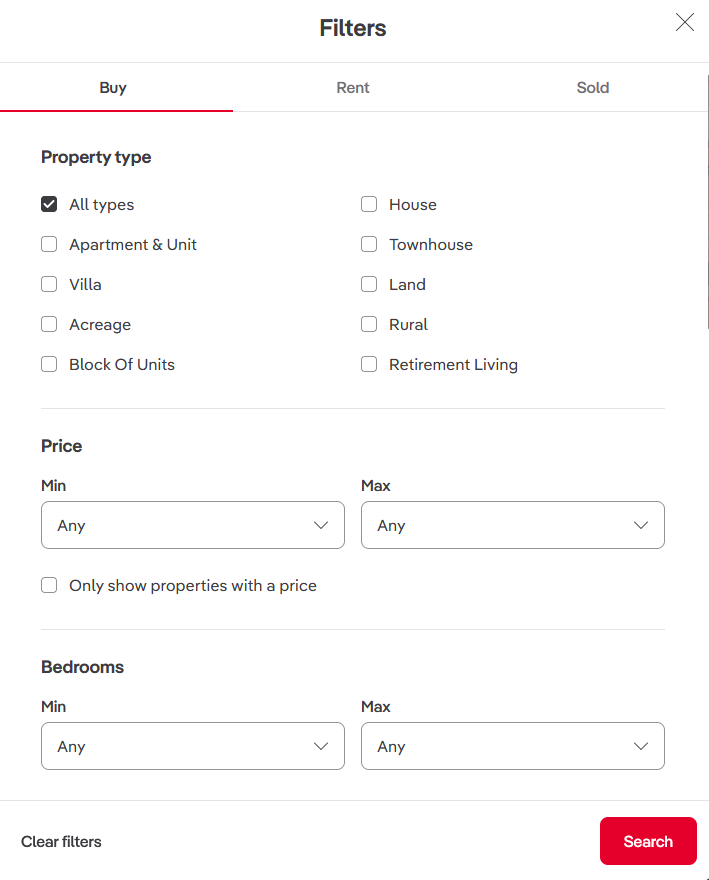Close the Filters dialog with the X icon

click(685, 22)
